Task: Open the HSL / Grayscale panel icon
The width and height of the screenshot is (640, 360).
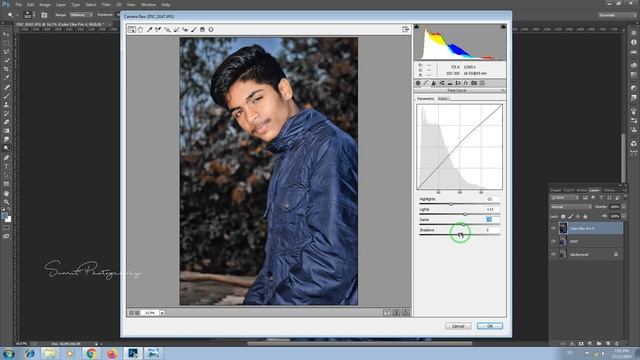Action: click(x=442, y=83)
